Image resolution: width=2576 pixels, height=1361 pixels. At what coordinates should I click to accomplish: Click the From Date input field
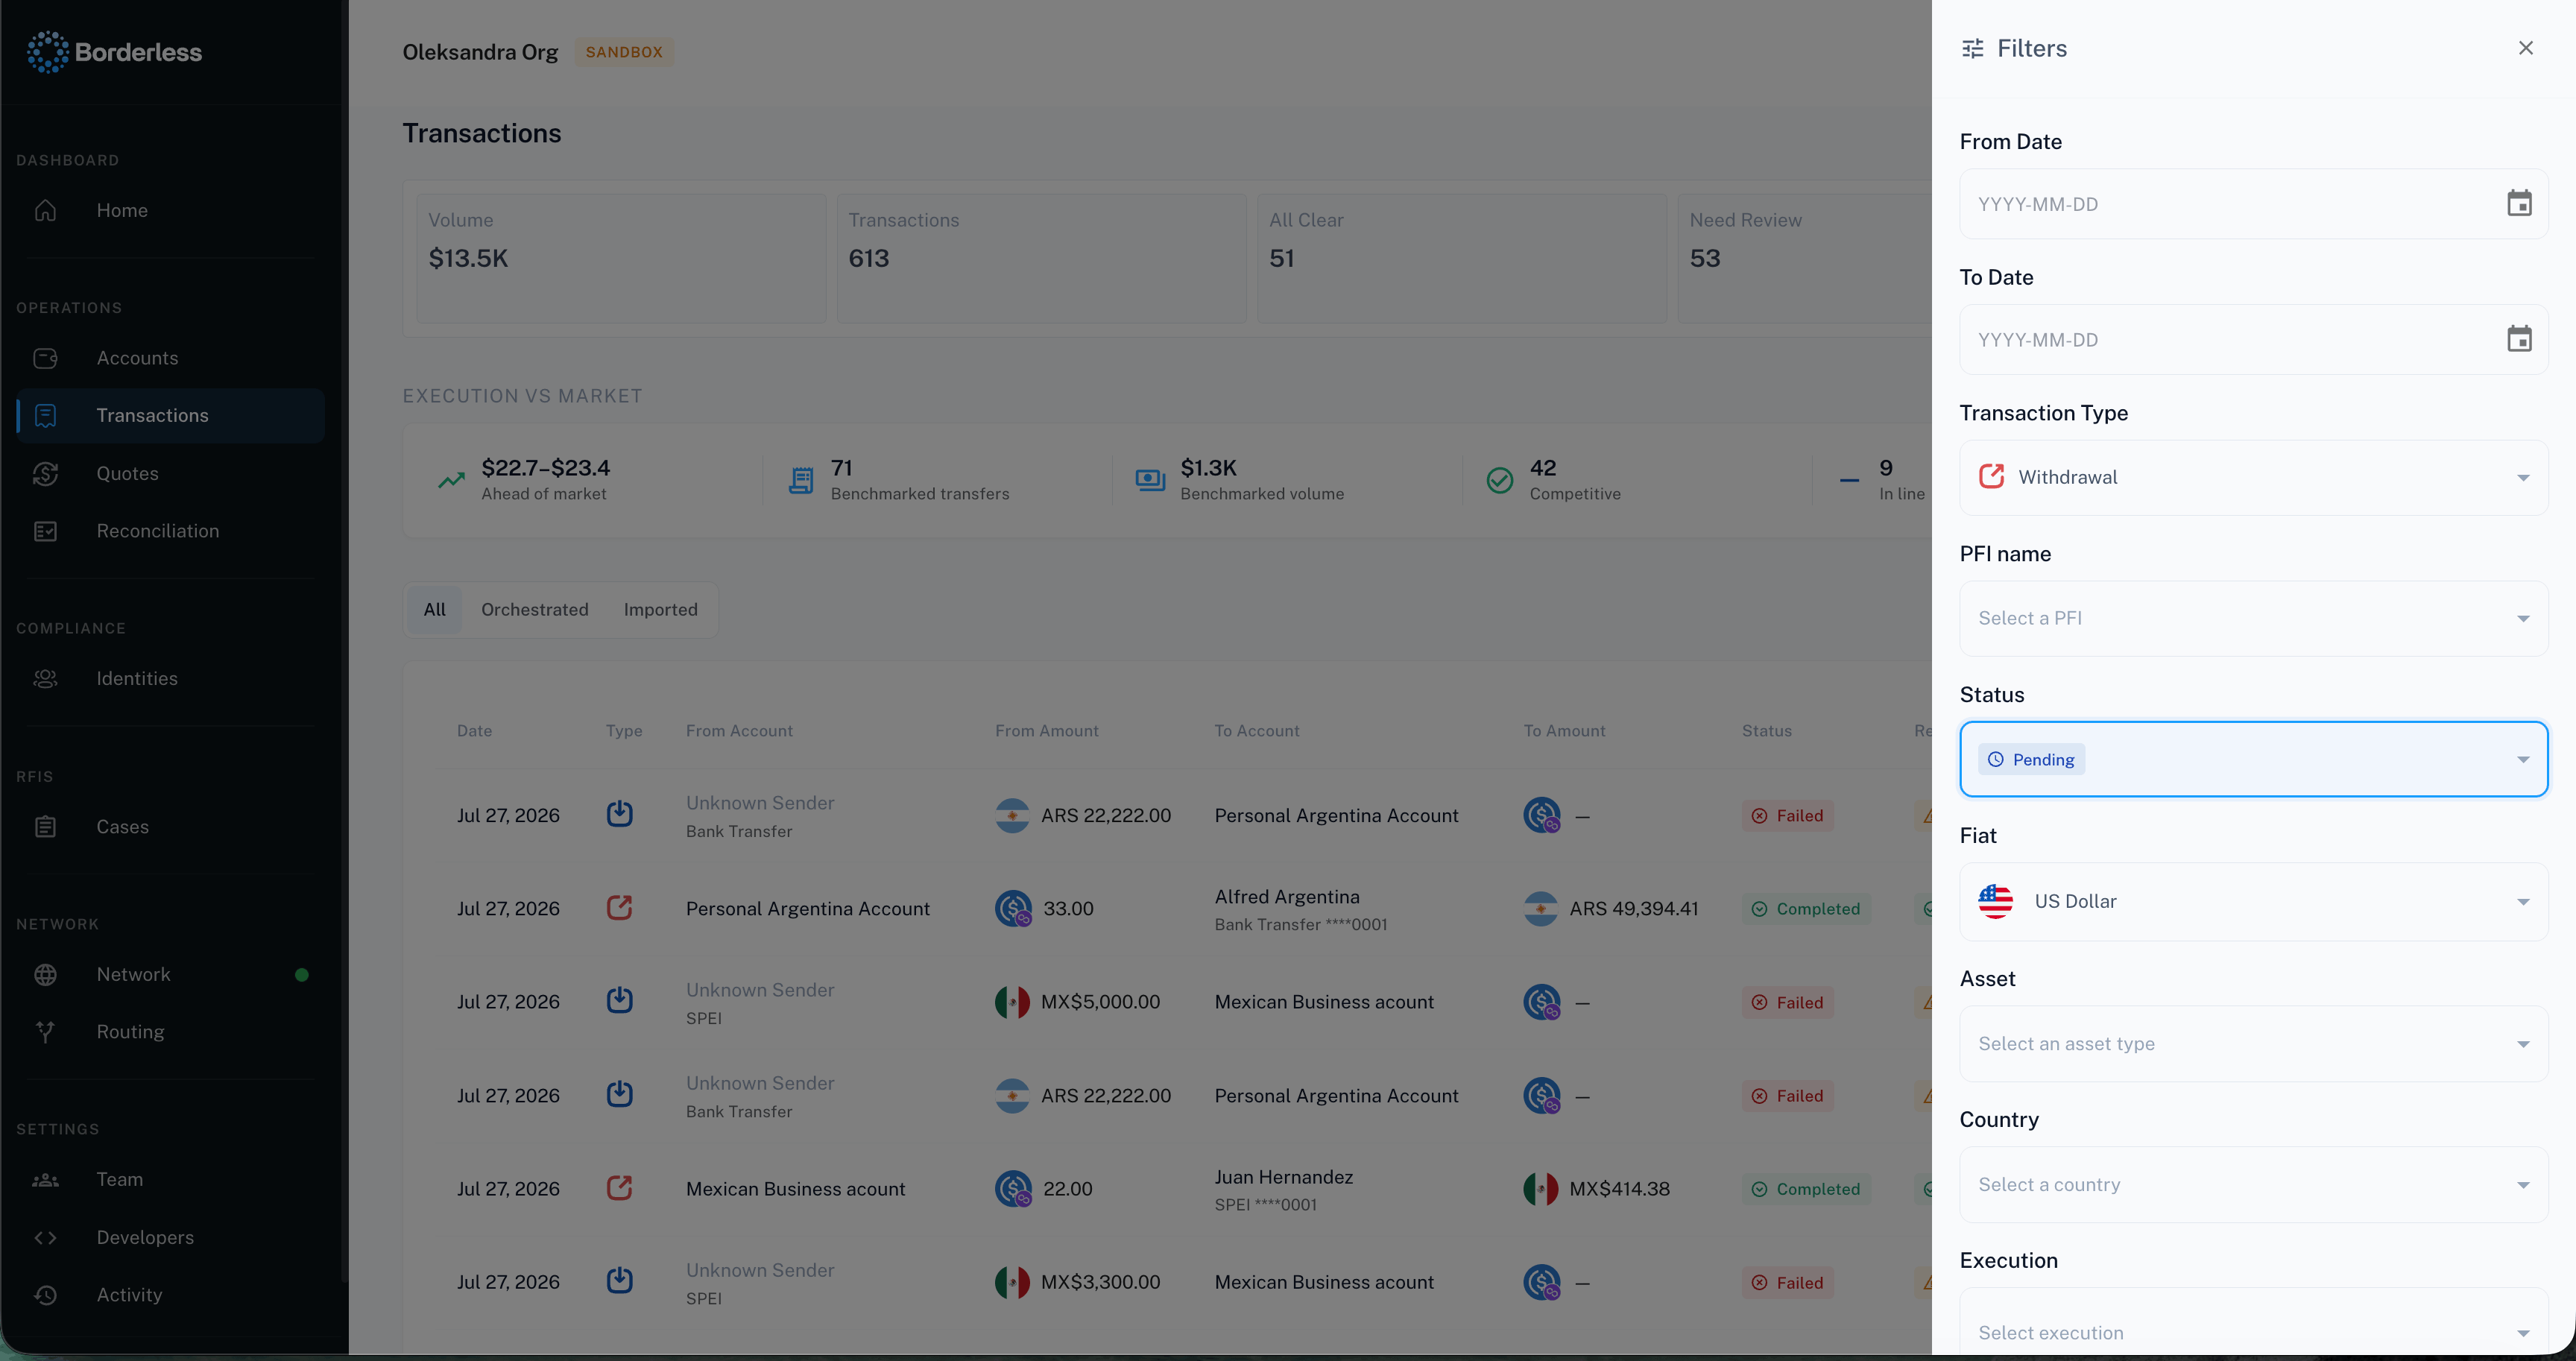(2253, 204)
